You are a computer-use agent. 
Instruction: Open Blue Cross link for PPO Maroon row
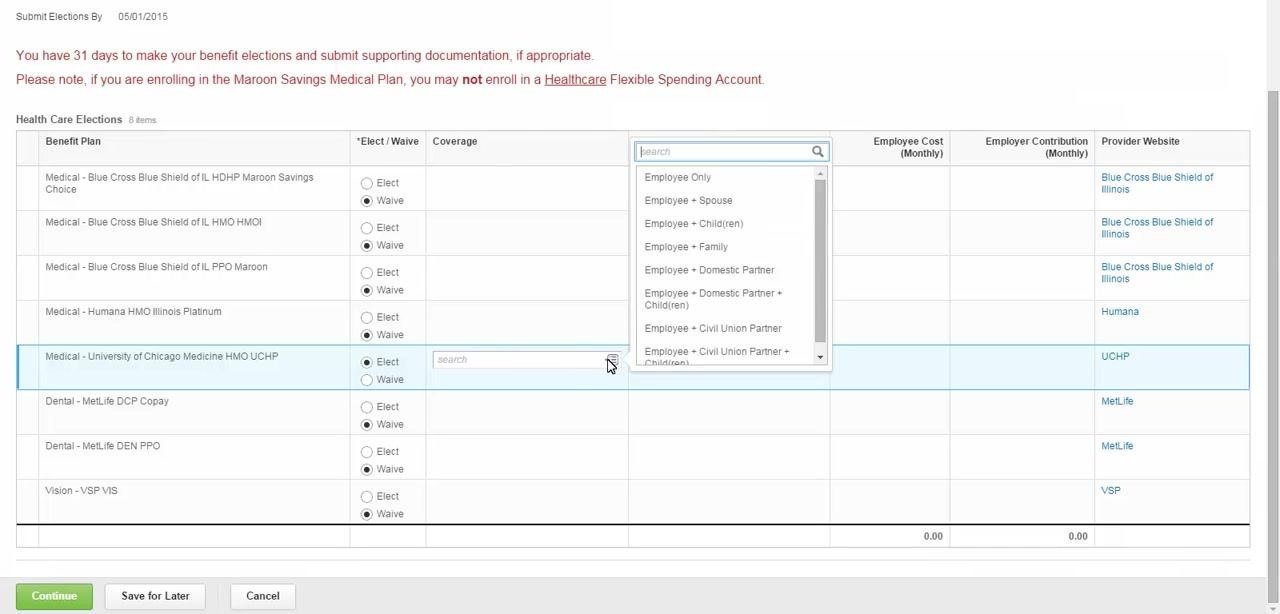pos(1157,273)
